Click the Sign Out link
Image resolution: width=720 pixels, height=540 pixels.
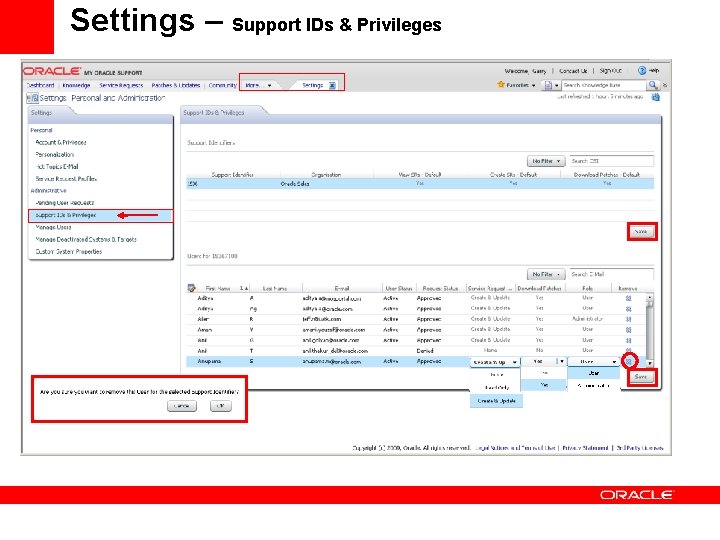point(610,71)
